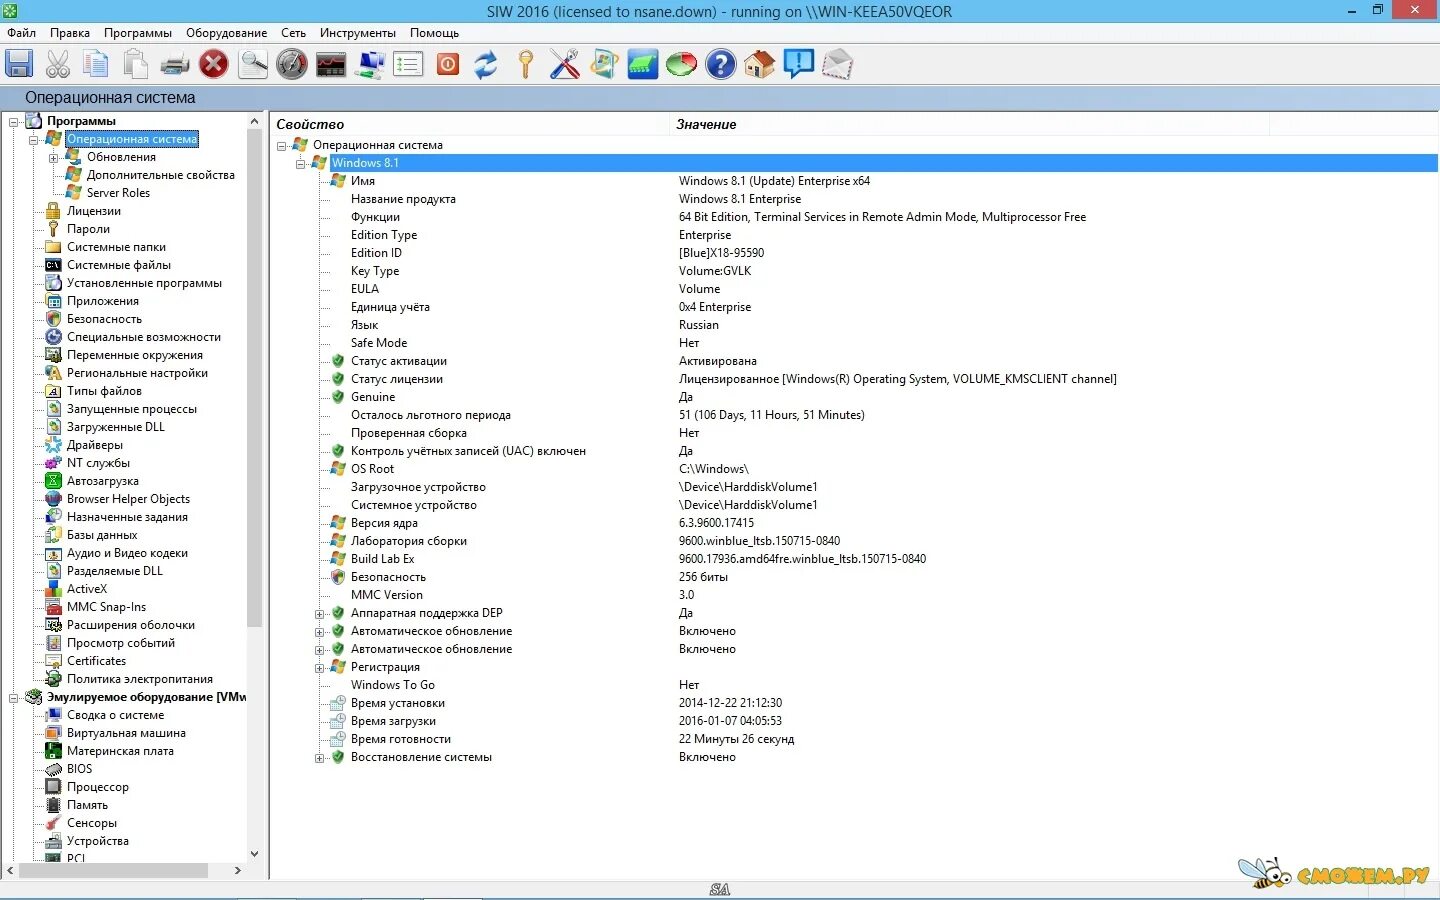This screenshot has height=900, width=1440.
Task: Click the Cut scissors toolbar icon
Action: pyautogui.click(x=58, y=64)
